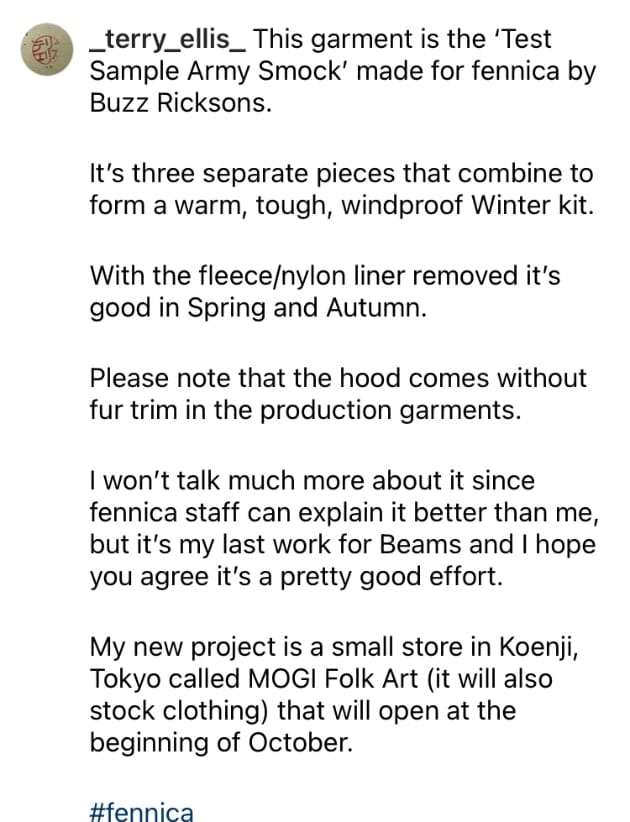The image size is (630, 822).
Task: Click the store name 'MOGI Folk Art'
Action: tap(333, 679)
